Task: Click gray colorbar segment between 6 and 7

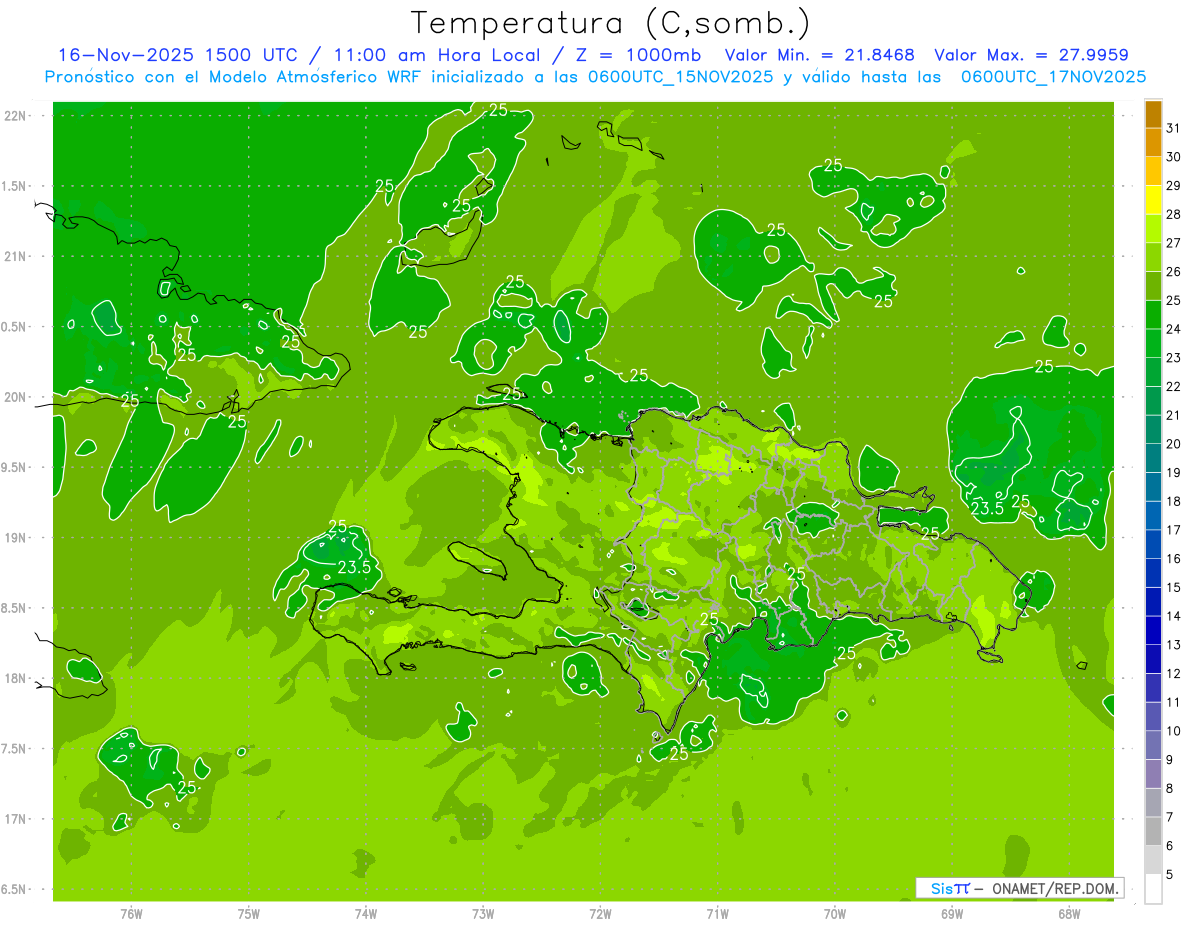Action: pyautogui.click(x=1153, y=832)
